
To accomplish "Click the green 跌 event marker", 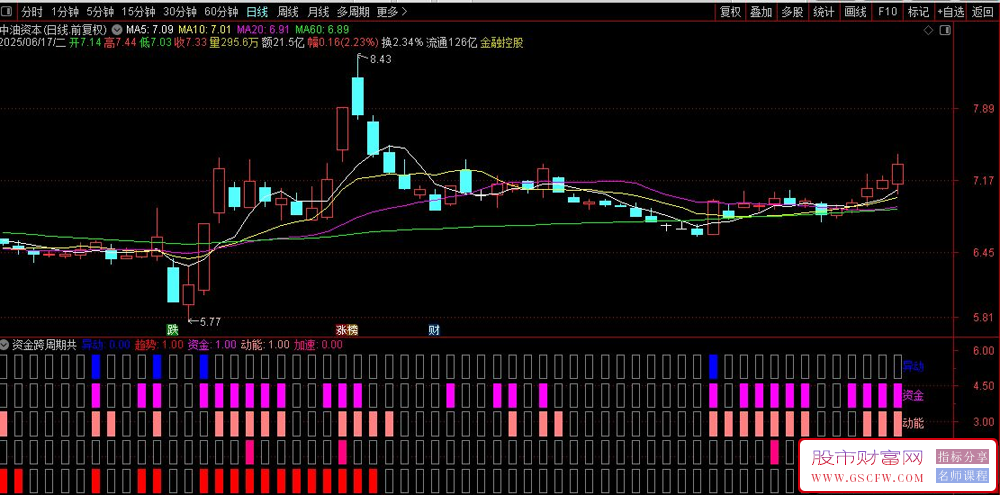I will (x=172, y=330).
